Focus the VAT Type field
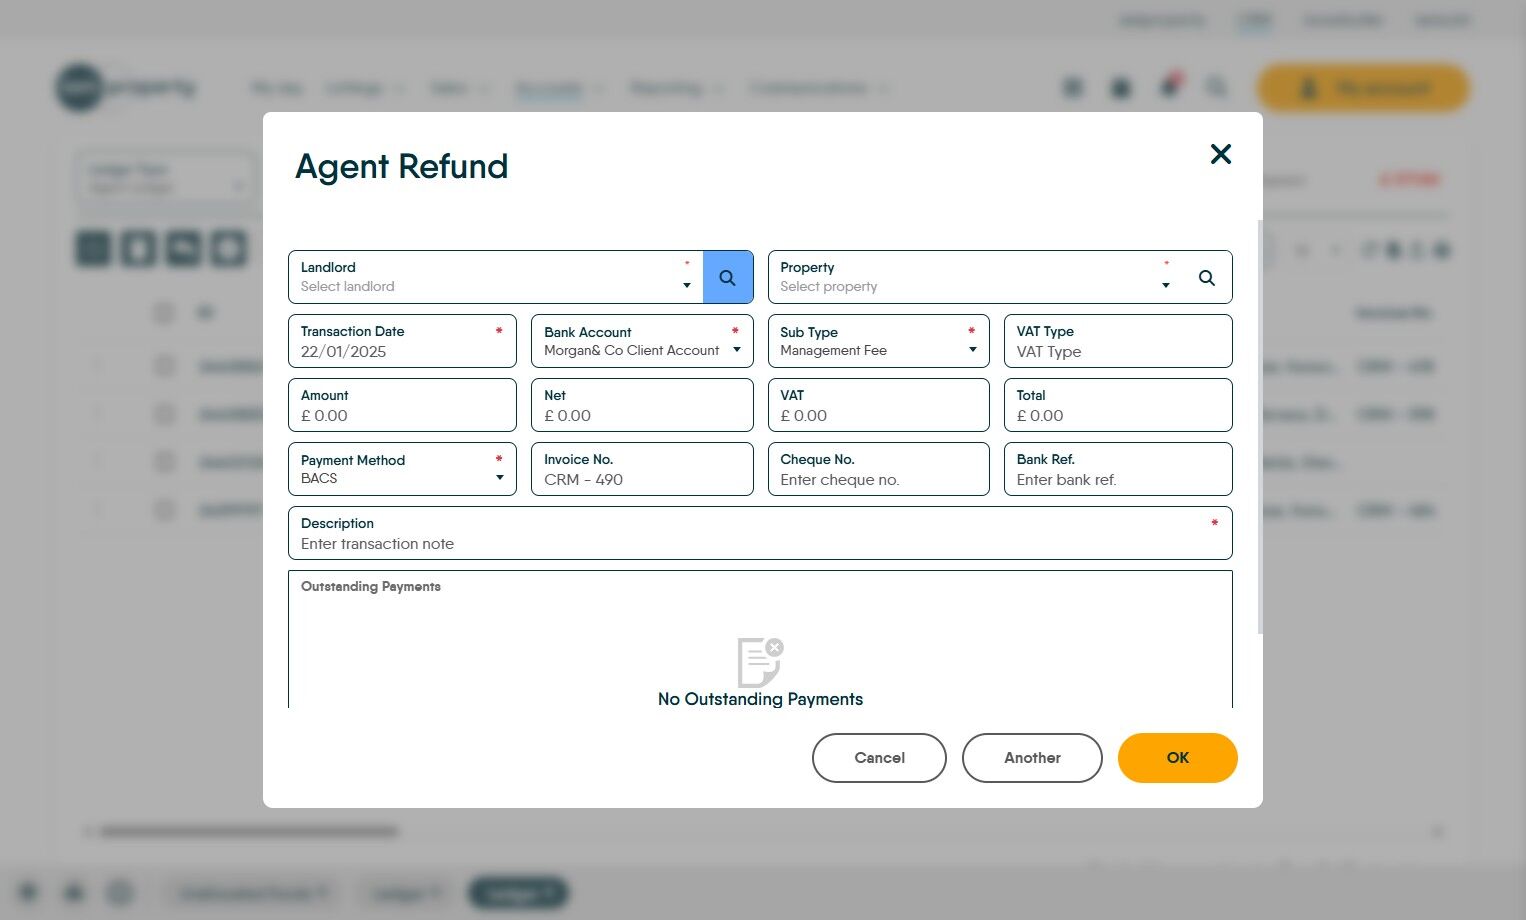Image resolution: width=1526 pixels, height=920 pixels. pos(1118,341)
